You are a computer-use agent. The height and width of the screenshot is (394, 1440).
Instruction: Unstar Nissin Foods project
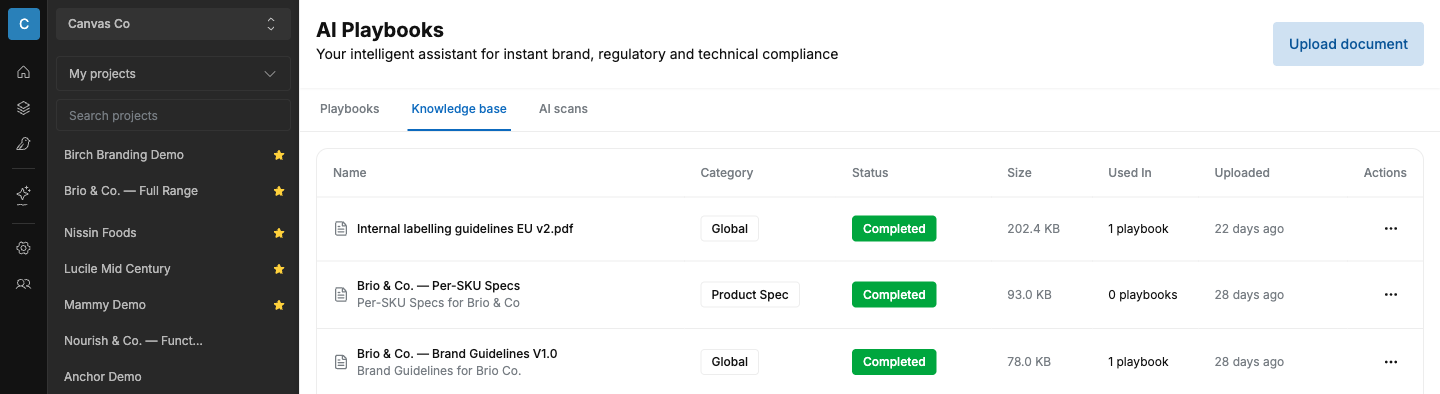click(x=279, y=233)
